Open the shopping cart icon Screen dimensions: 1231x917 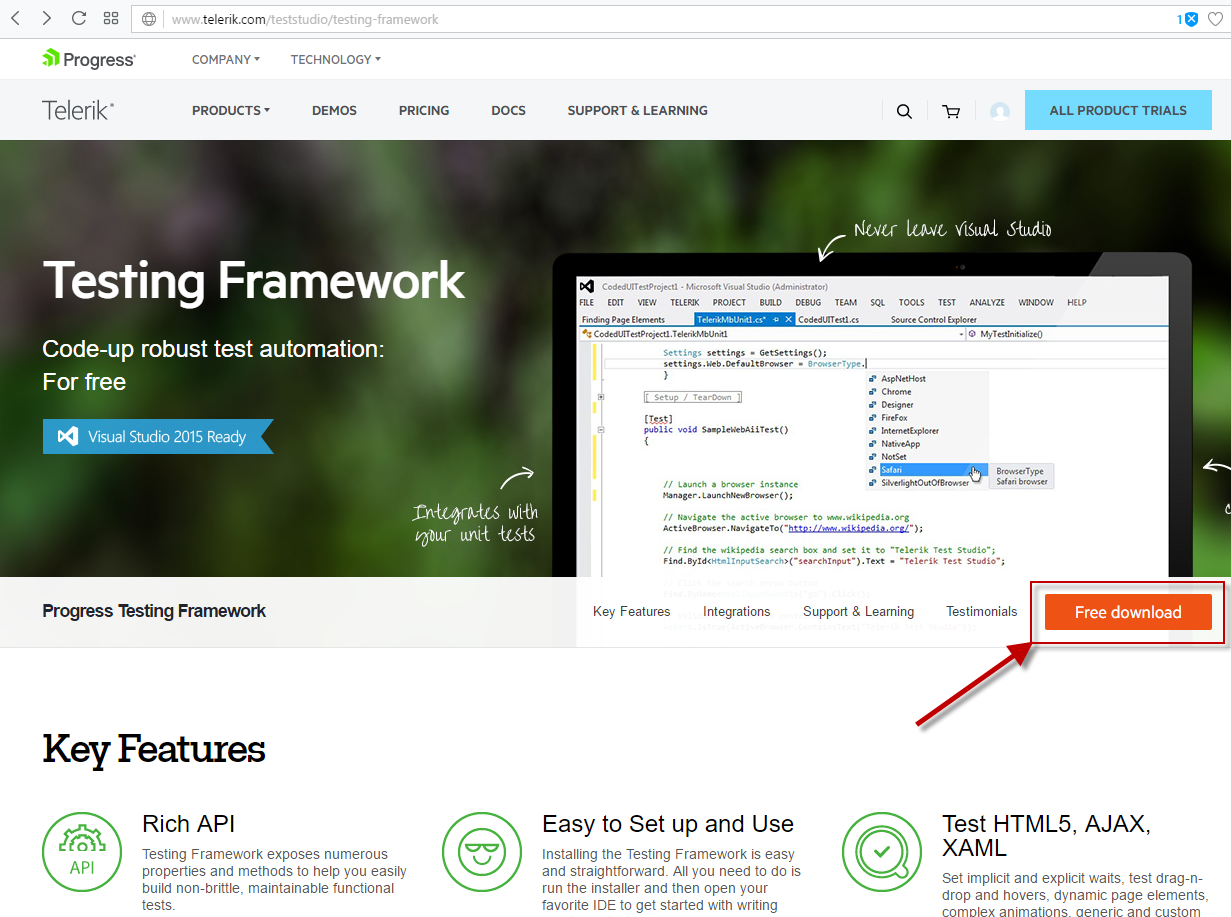tap(951, 111)
